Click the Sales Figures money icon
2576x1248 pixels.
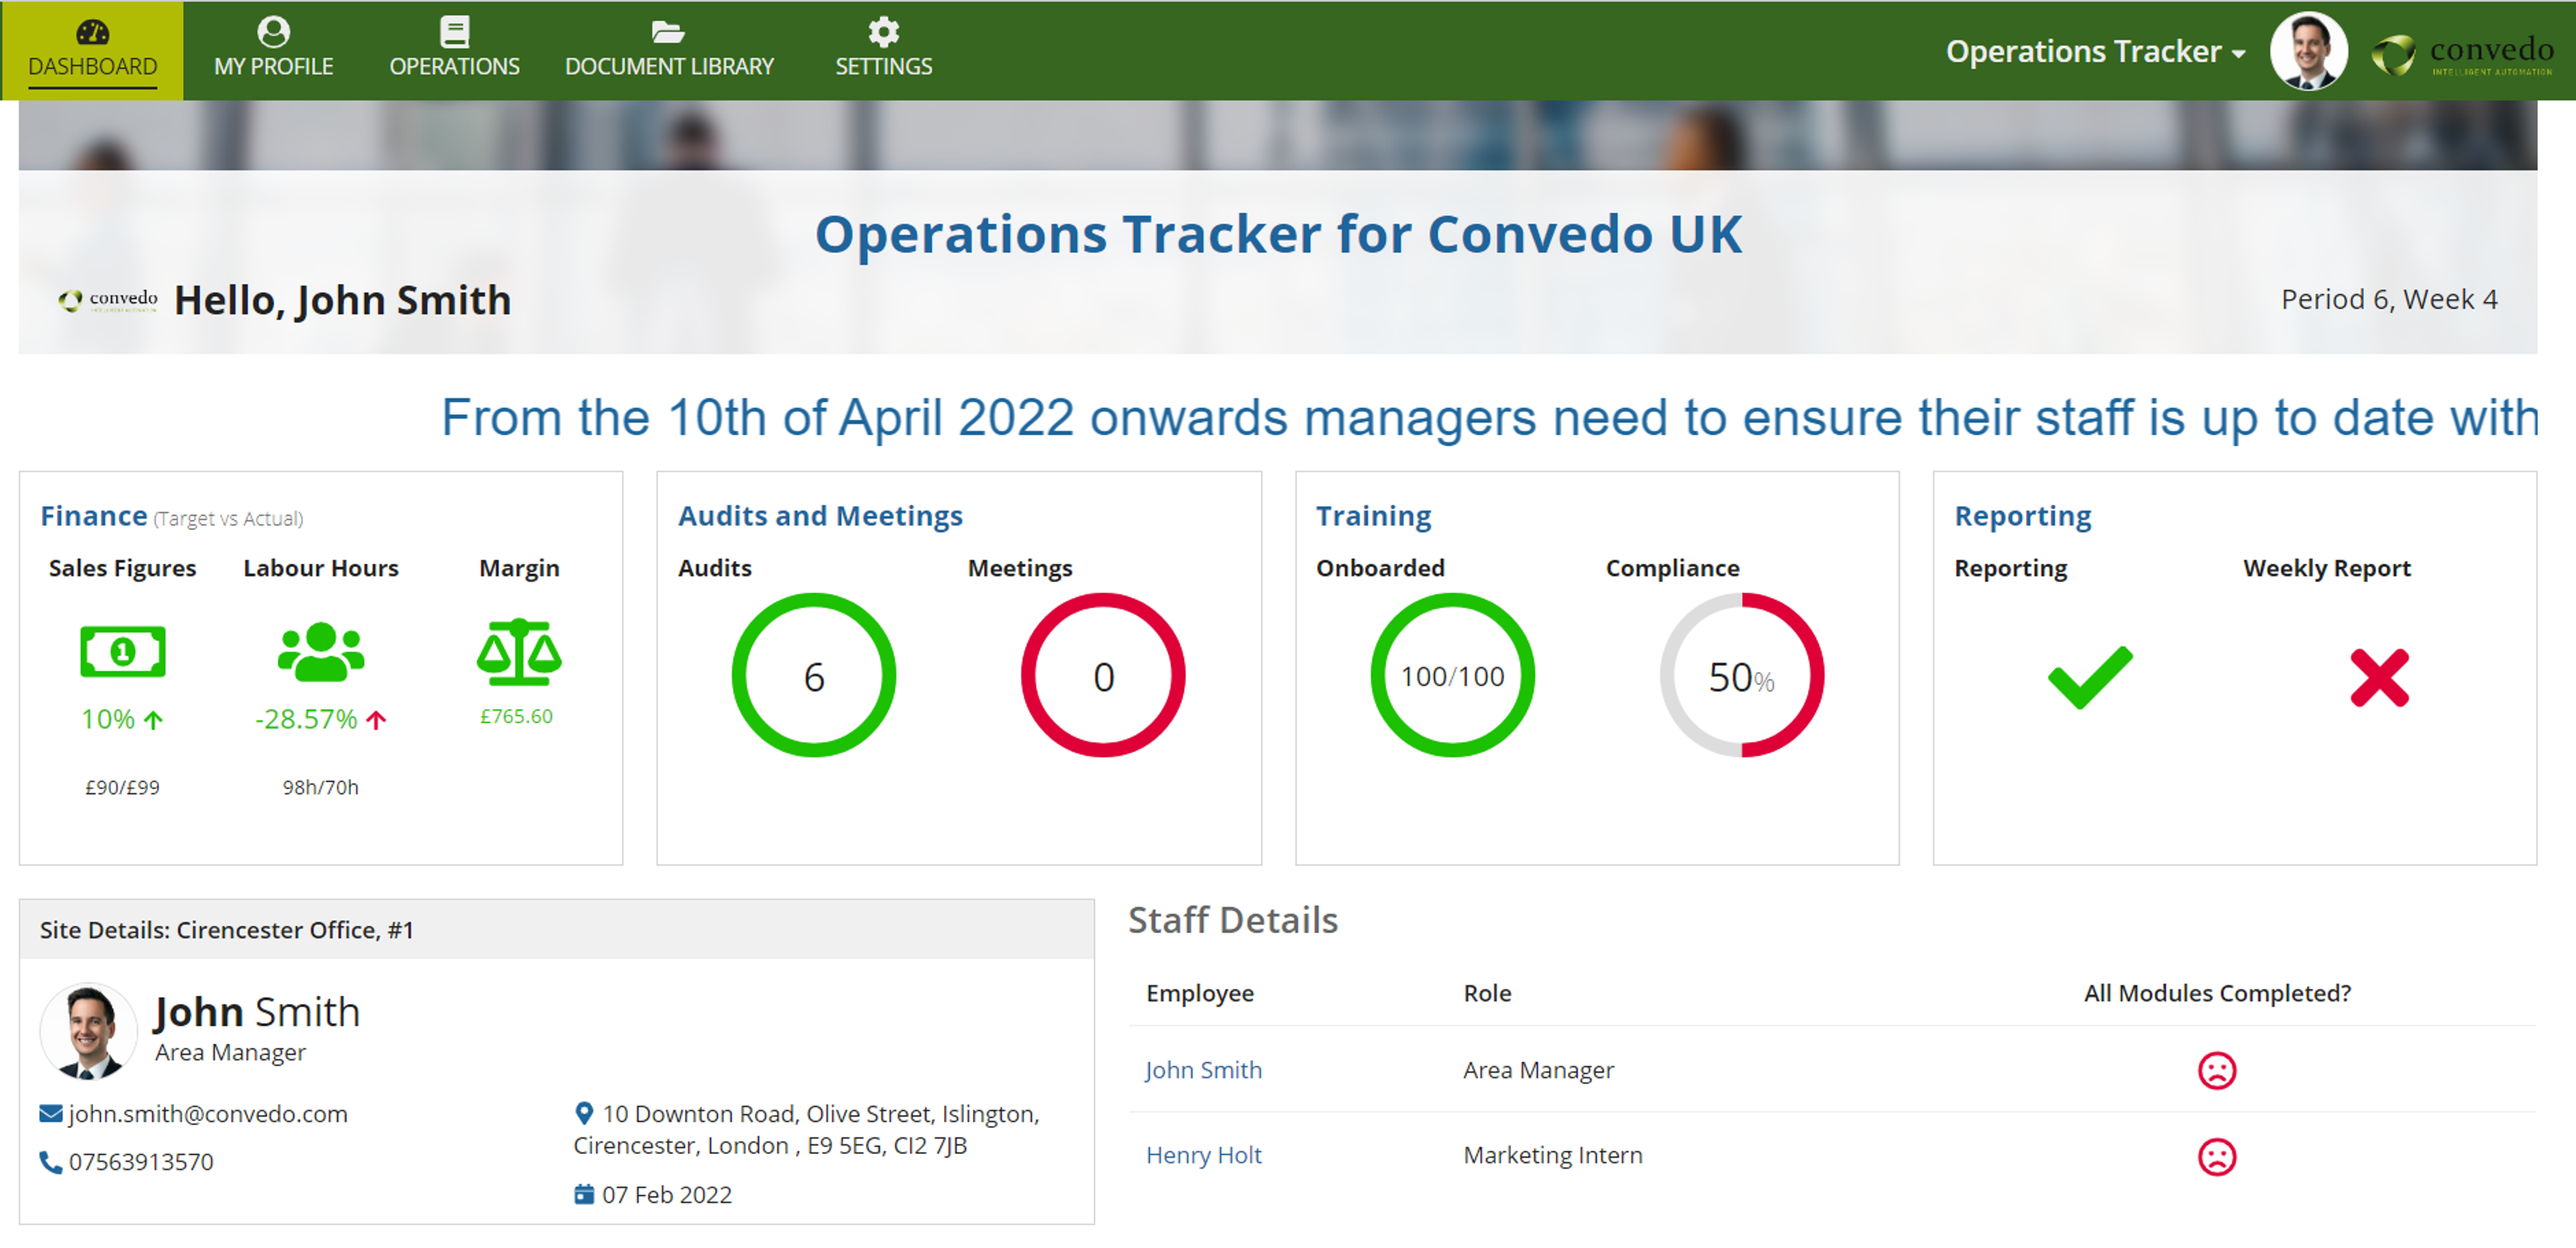coord(122,652)
